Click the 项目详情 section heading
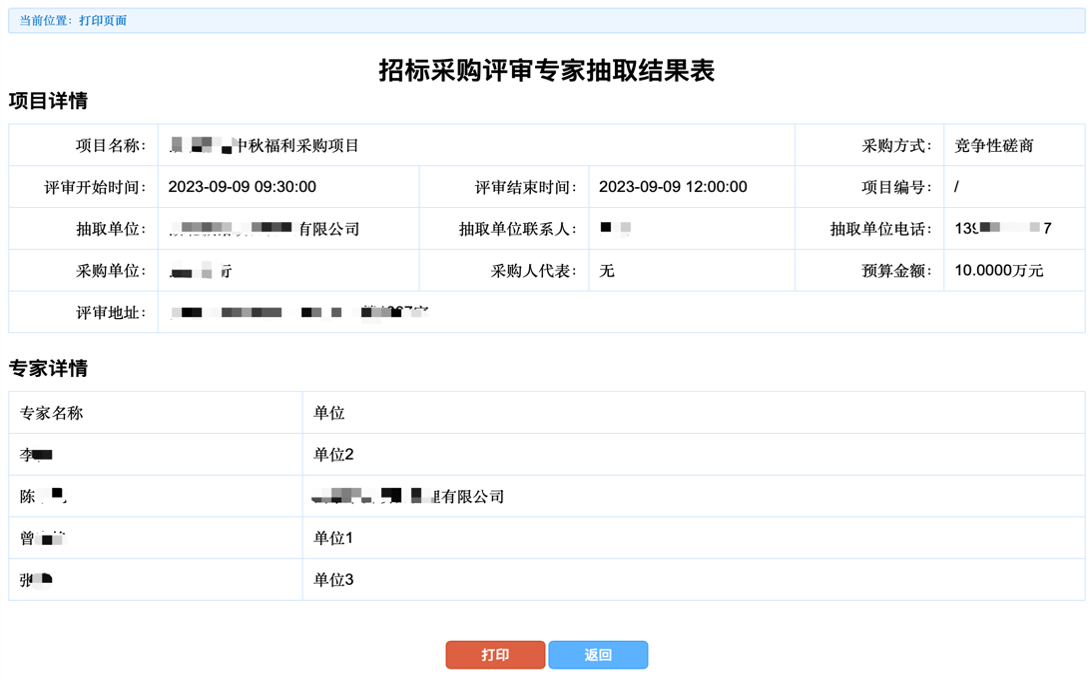Viewport: 1088px width, 676px height. 48,101
